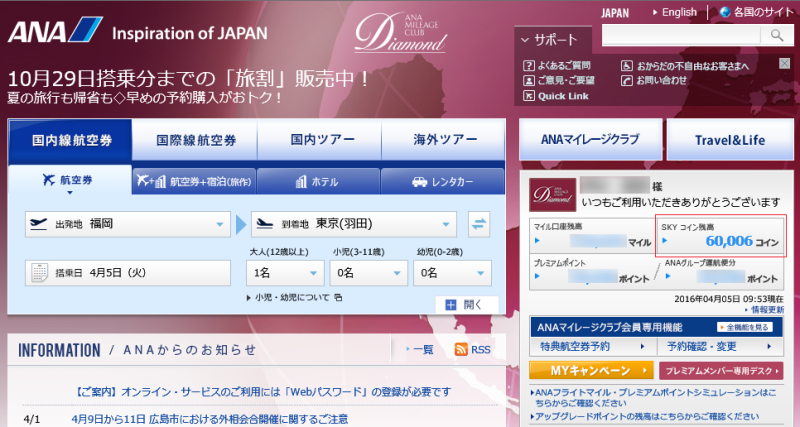Screen dimensions: 800x427
Task: Select 国内ツアー tab
Action: pos(319,140)
